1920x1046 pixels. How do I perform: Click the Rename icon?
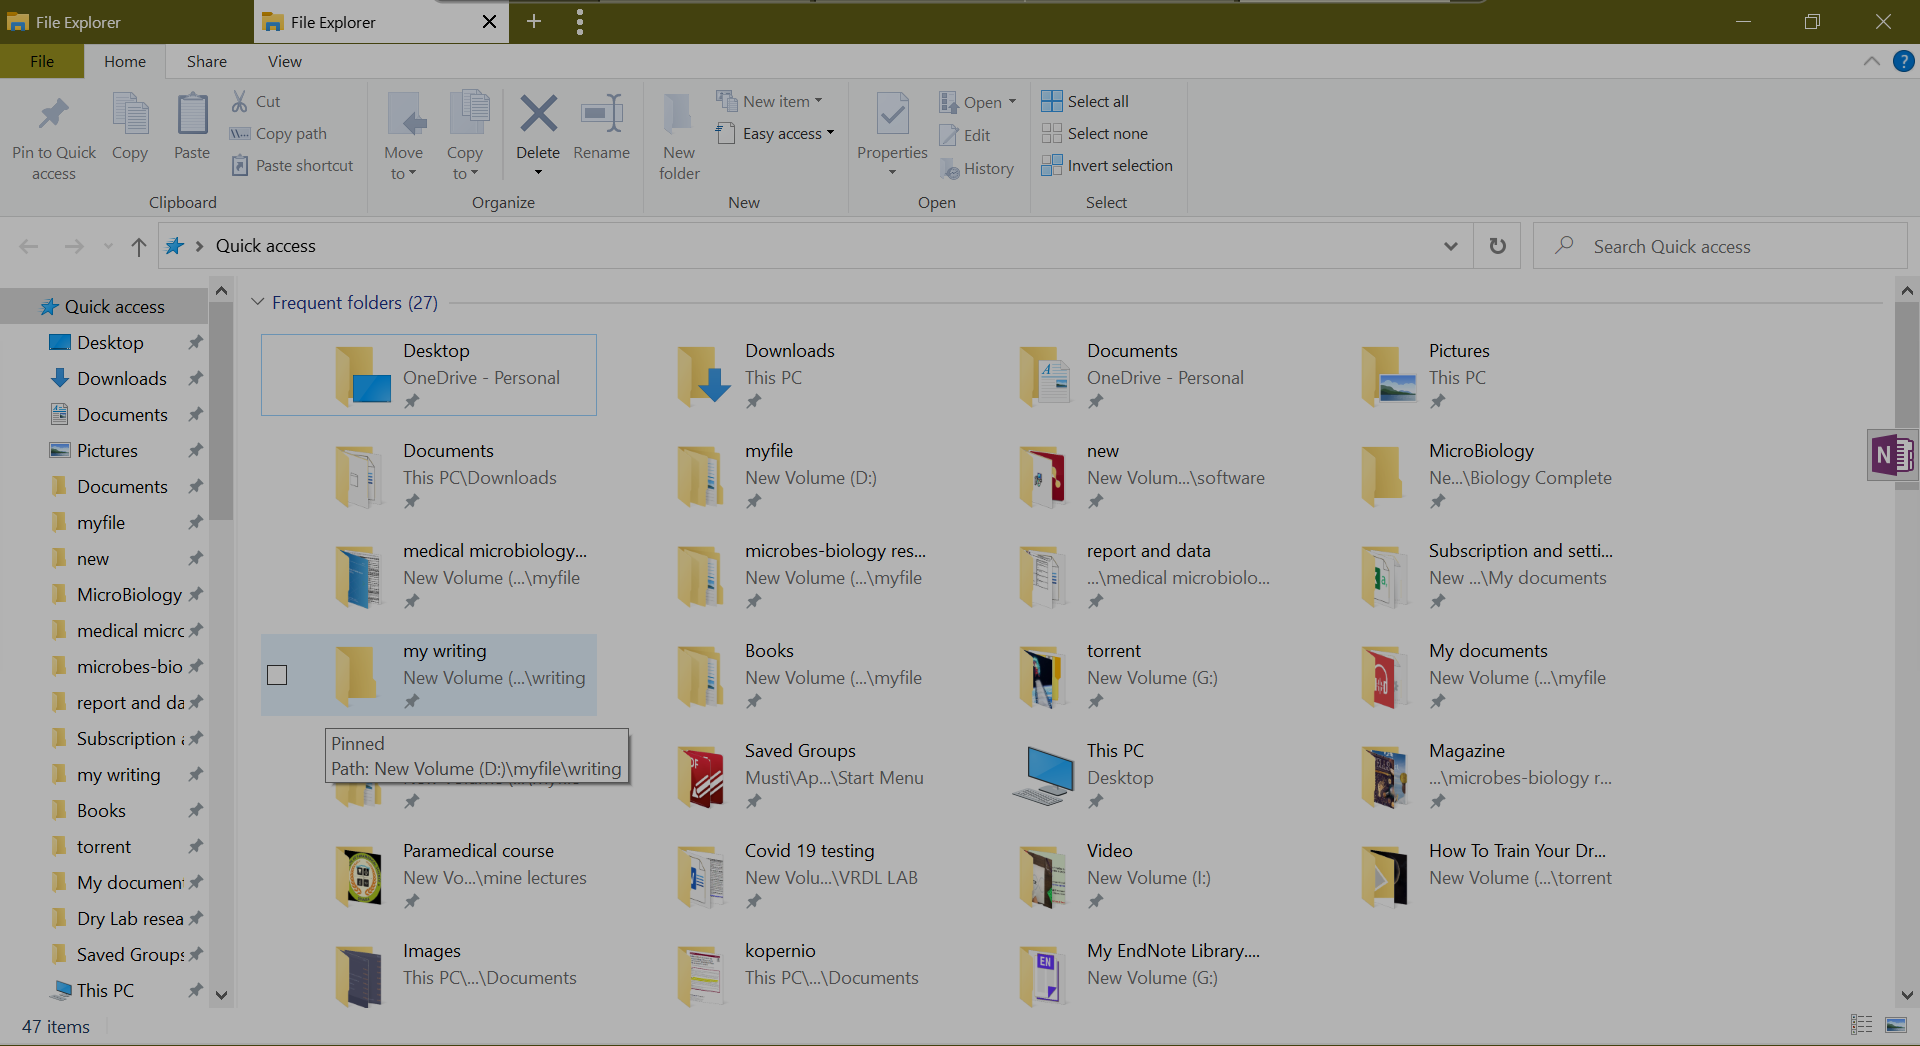(x=601, y=115)
